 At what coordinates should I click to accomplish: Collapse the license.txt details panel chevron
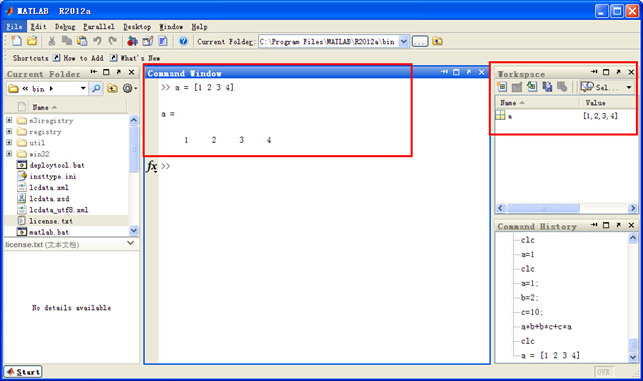pyautogui.click(x=130, y=243)
